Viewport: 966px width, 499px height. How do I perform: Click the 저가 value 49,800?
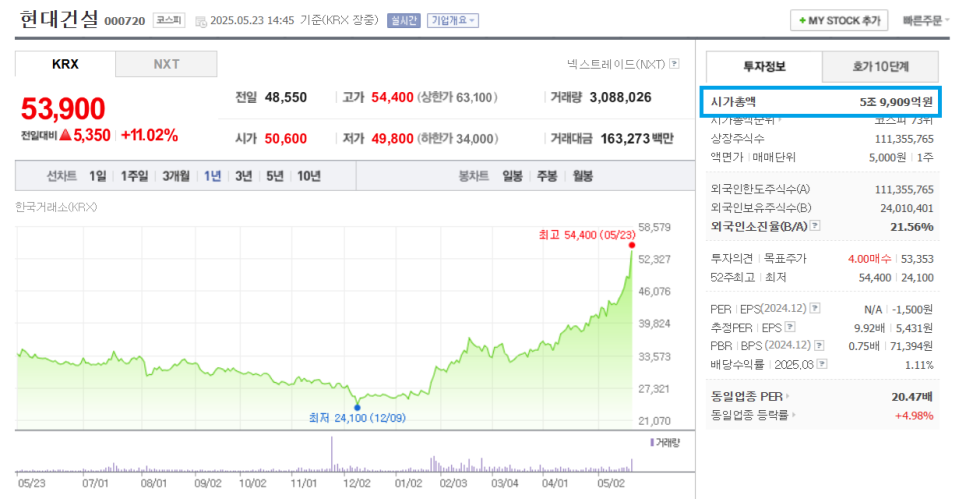[x=392, y=139]
